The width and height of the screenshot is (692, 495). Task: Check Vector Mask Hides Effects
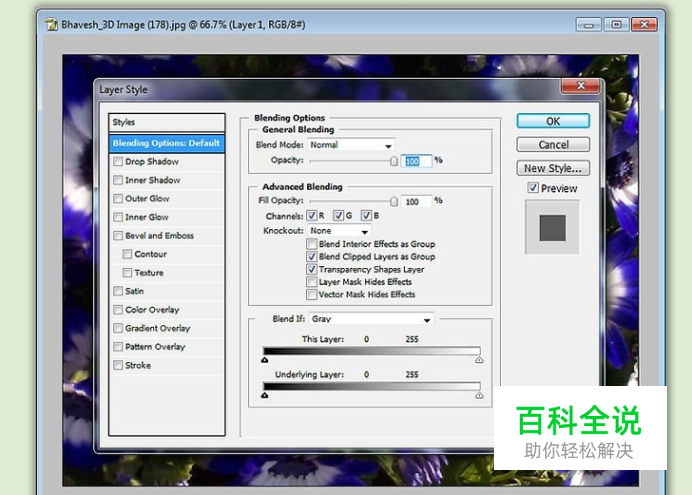click(312, 295)
